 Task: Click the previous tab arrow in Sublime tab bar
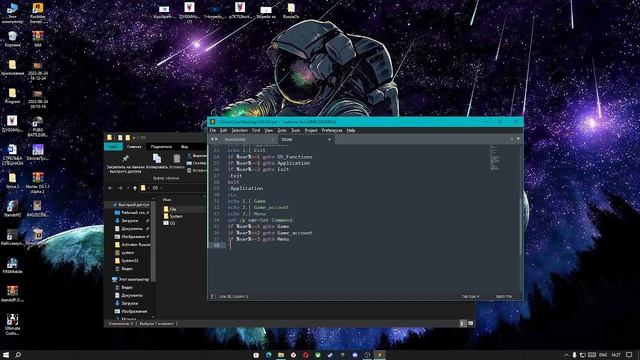(x=212, y=140)
